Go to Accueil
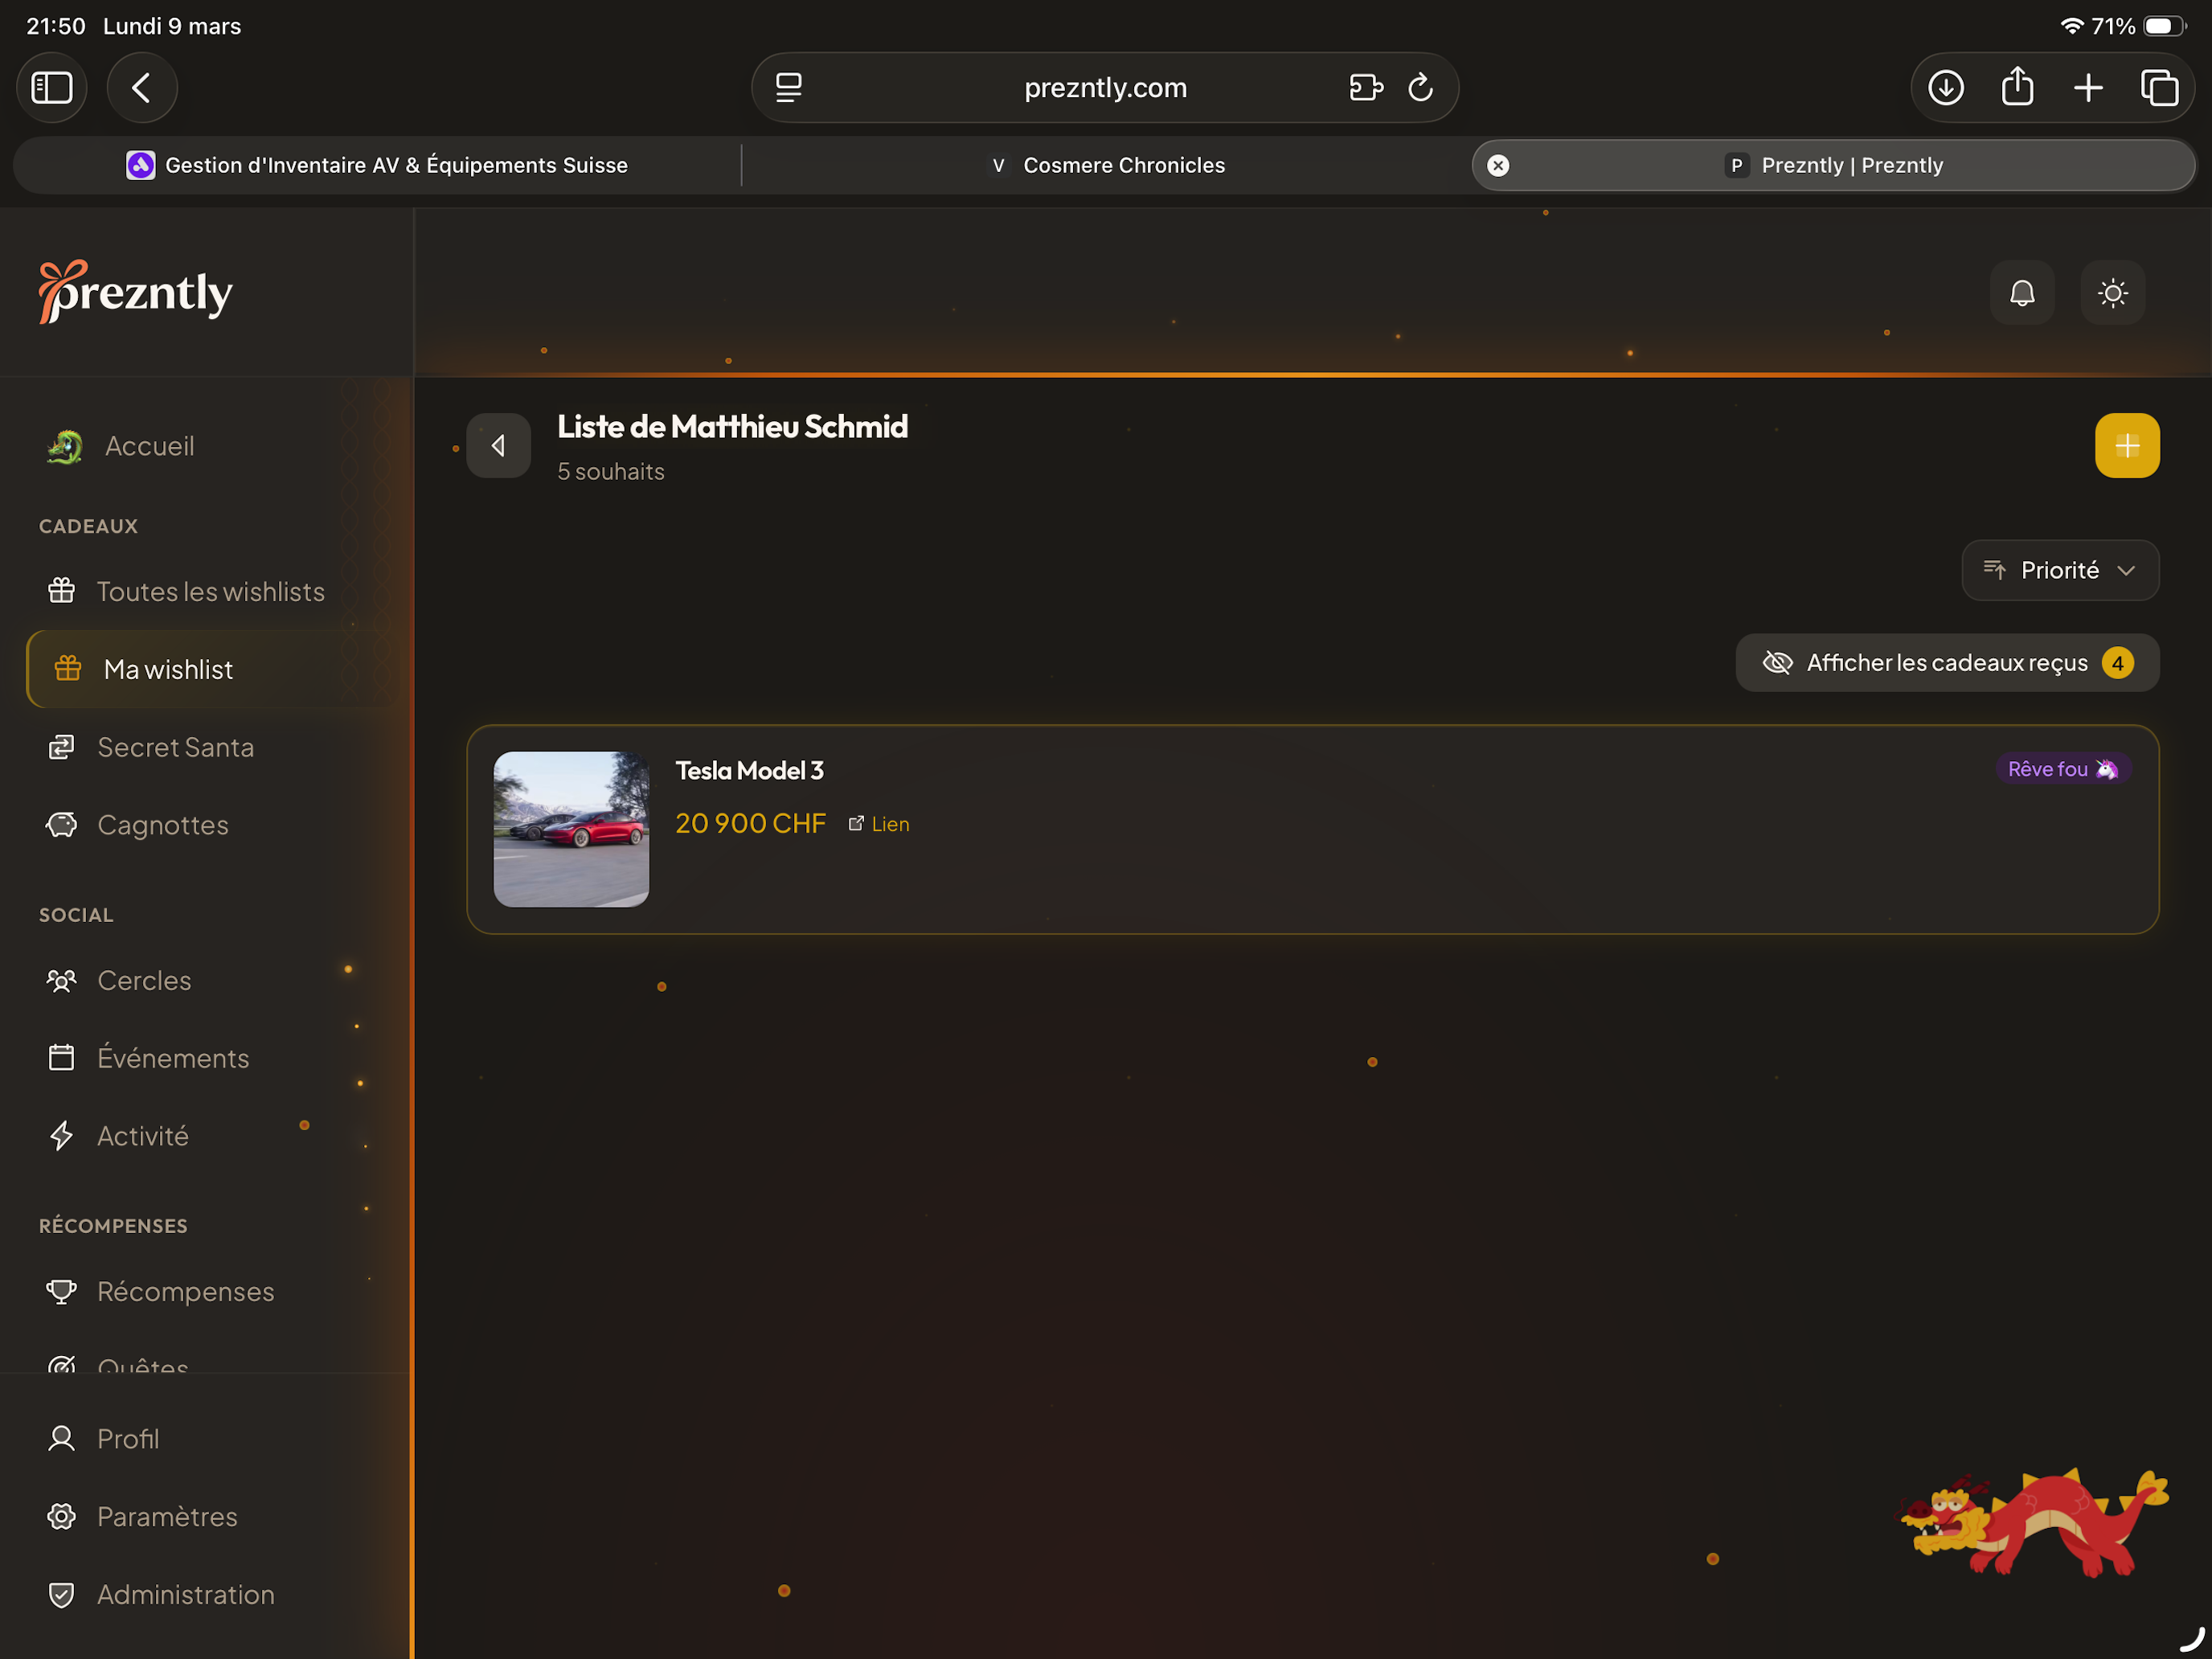Image resolution: width=2212 pixels, height=1659 pixels. 206,446
